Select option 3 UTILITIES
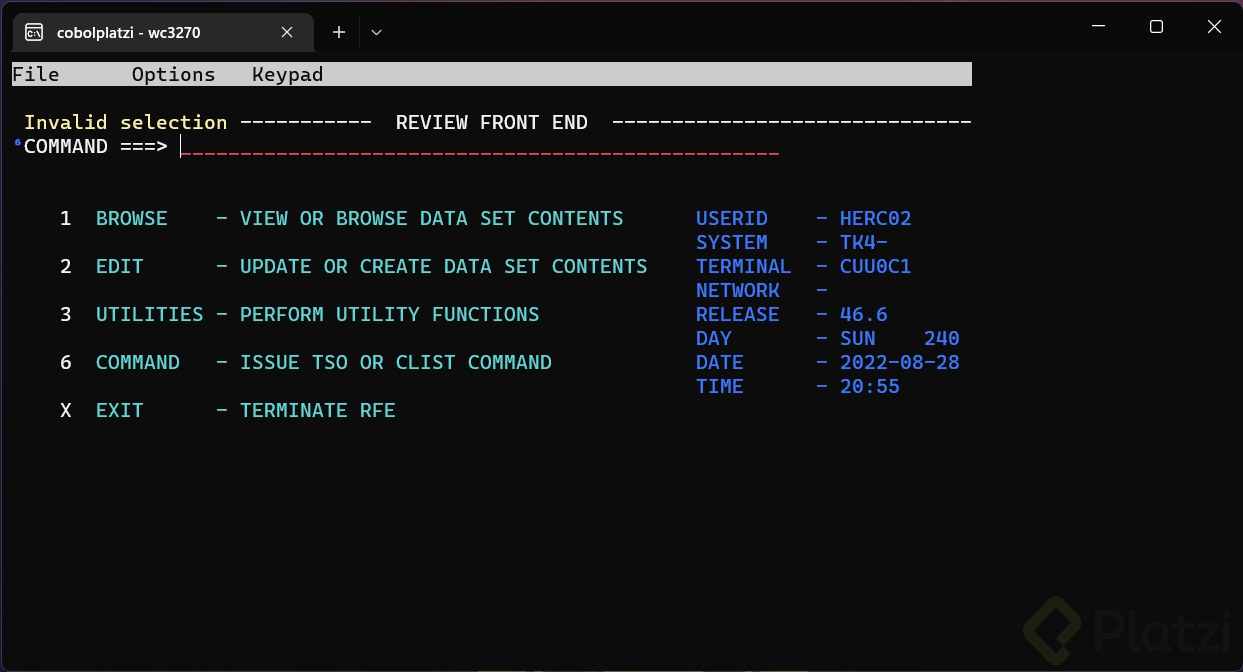The height and width of the screenshot is (672, 1243). pyautogui.click(x=149, y=314)
